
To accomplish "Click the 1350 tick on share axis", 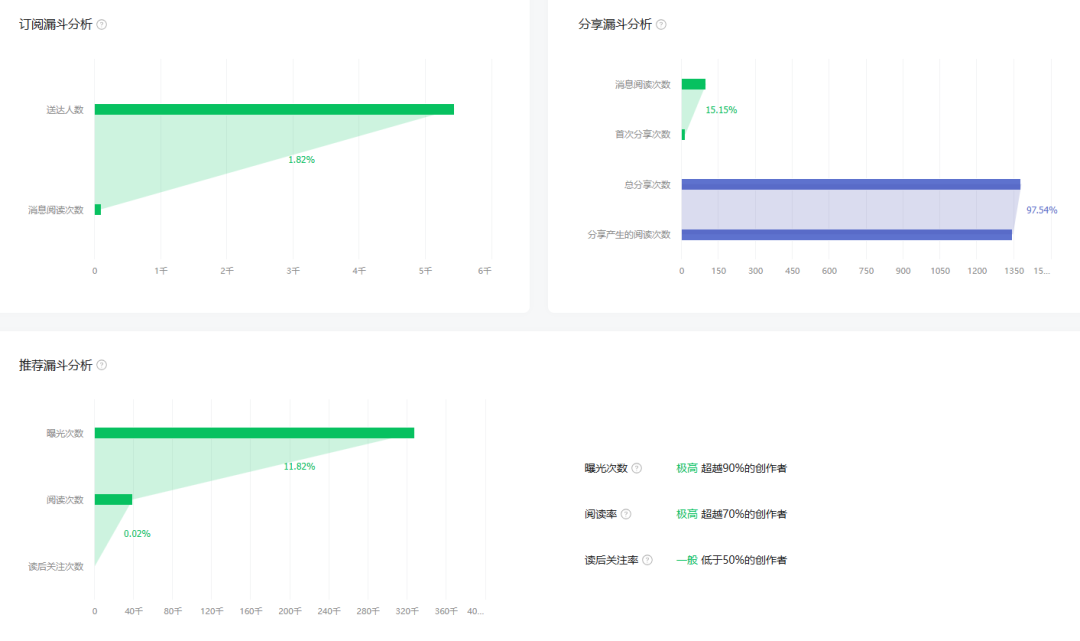I will (x=1014, y=271).
